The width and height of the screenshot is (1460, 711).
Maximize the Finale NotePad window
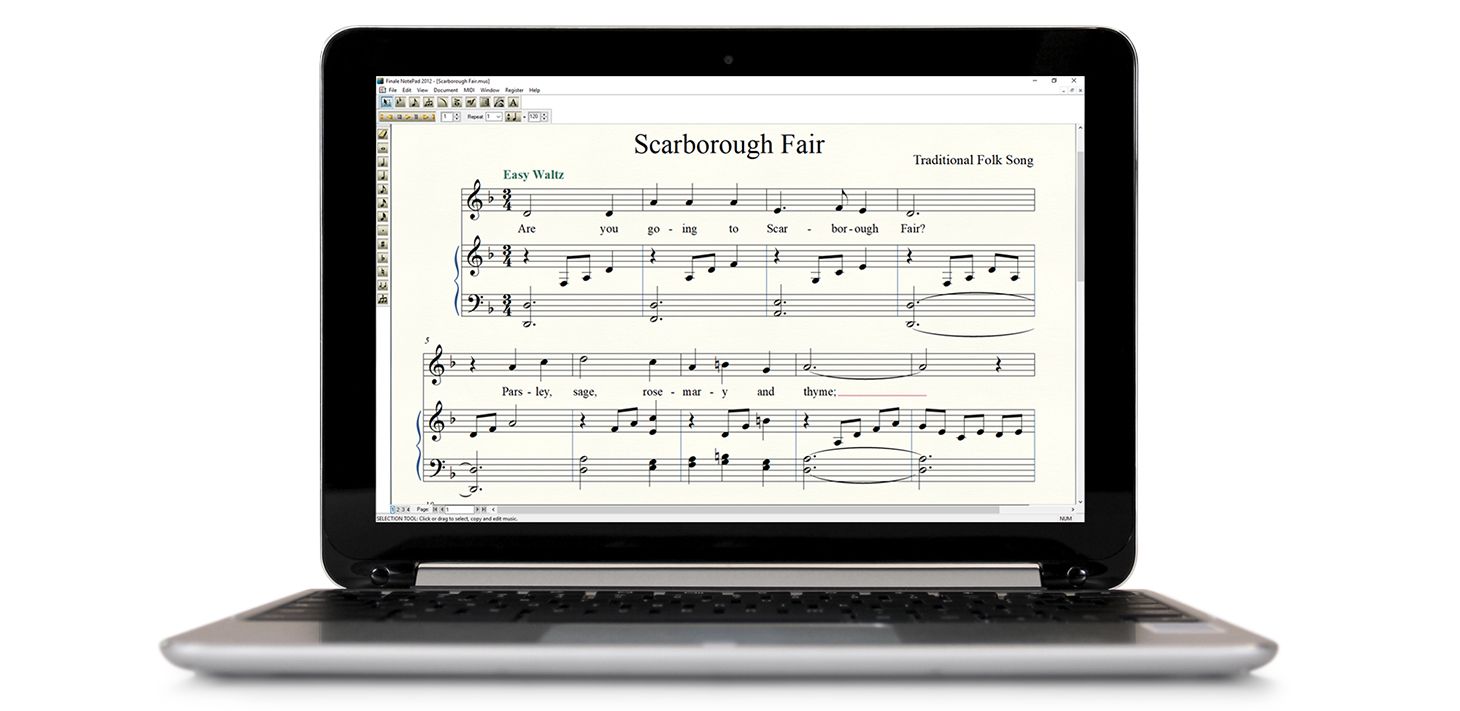tap(1054, 80)
